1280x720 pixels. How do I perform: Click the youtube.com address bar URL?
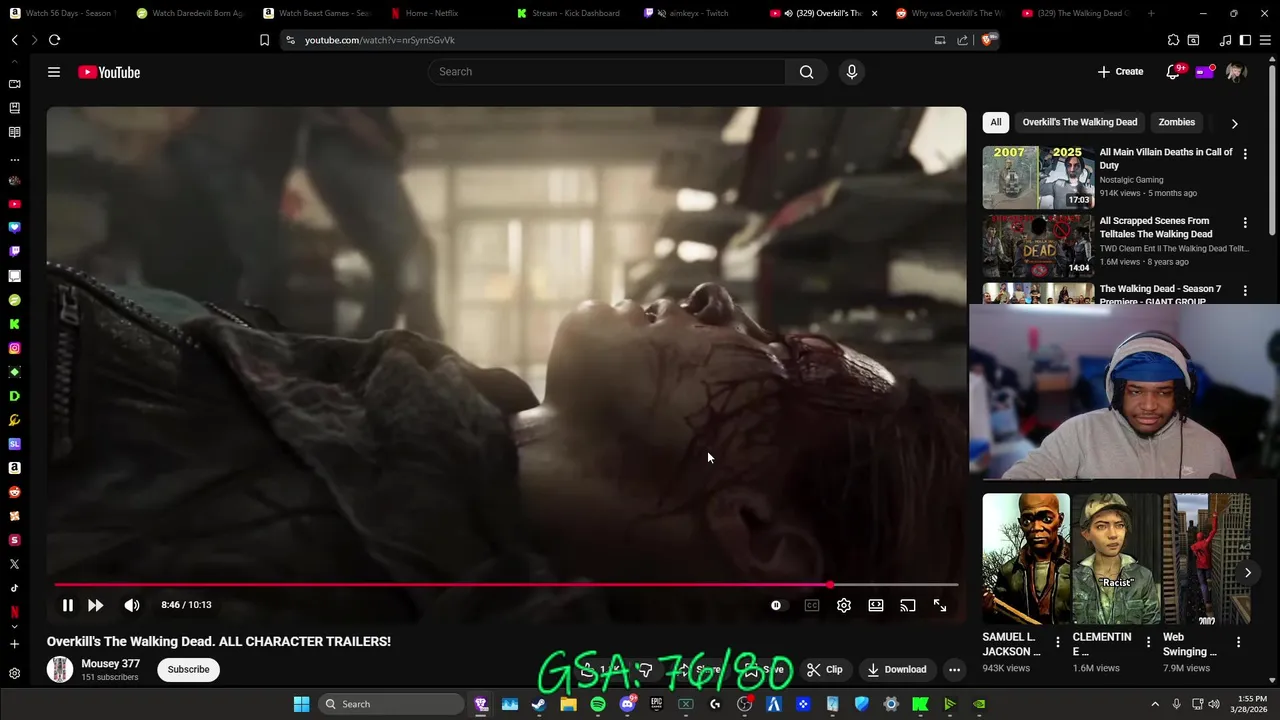[x=380, y=40]
